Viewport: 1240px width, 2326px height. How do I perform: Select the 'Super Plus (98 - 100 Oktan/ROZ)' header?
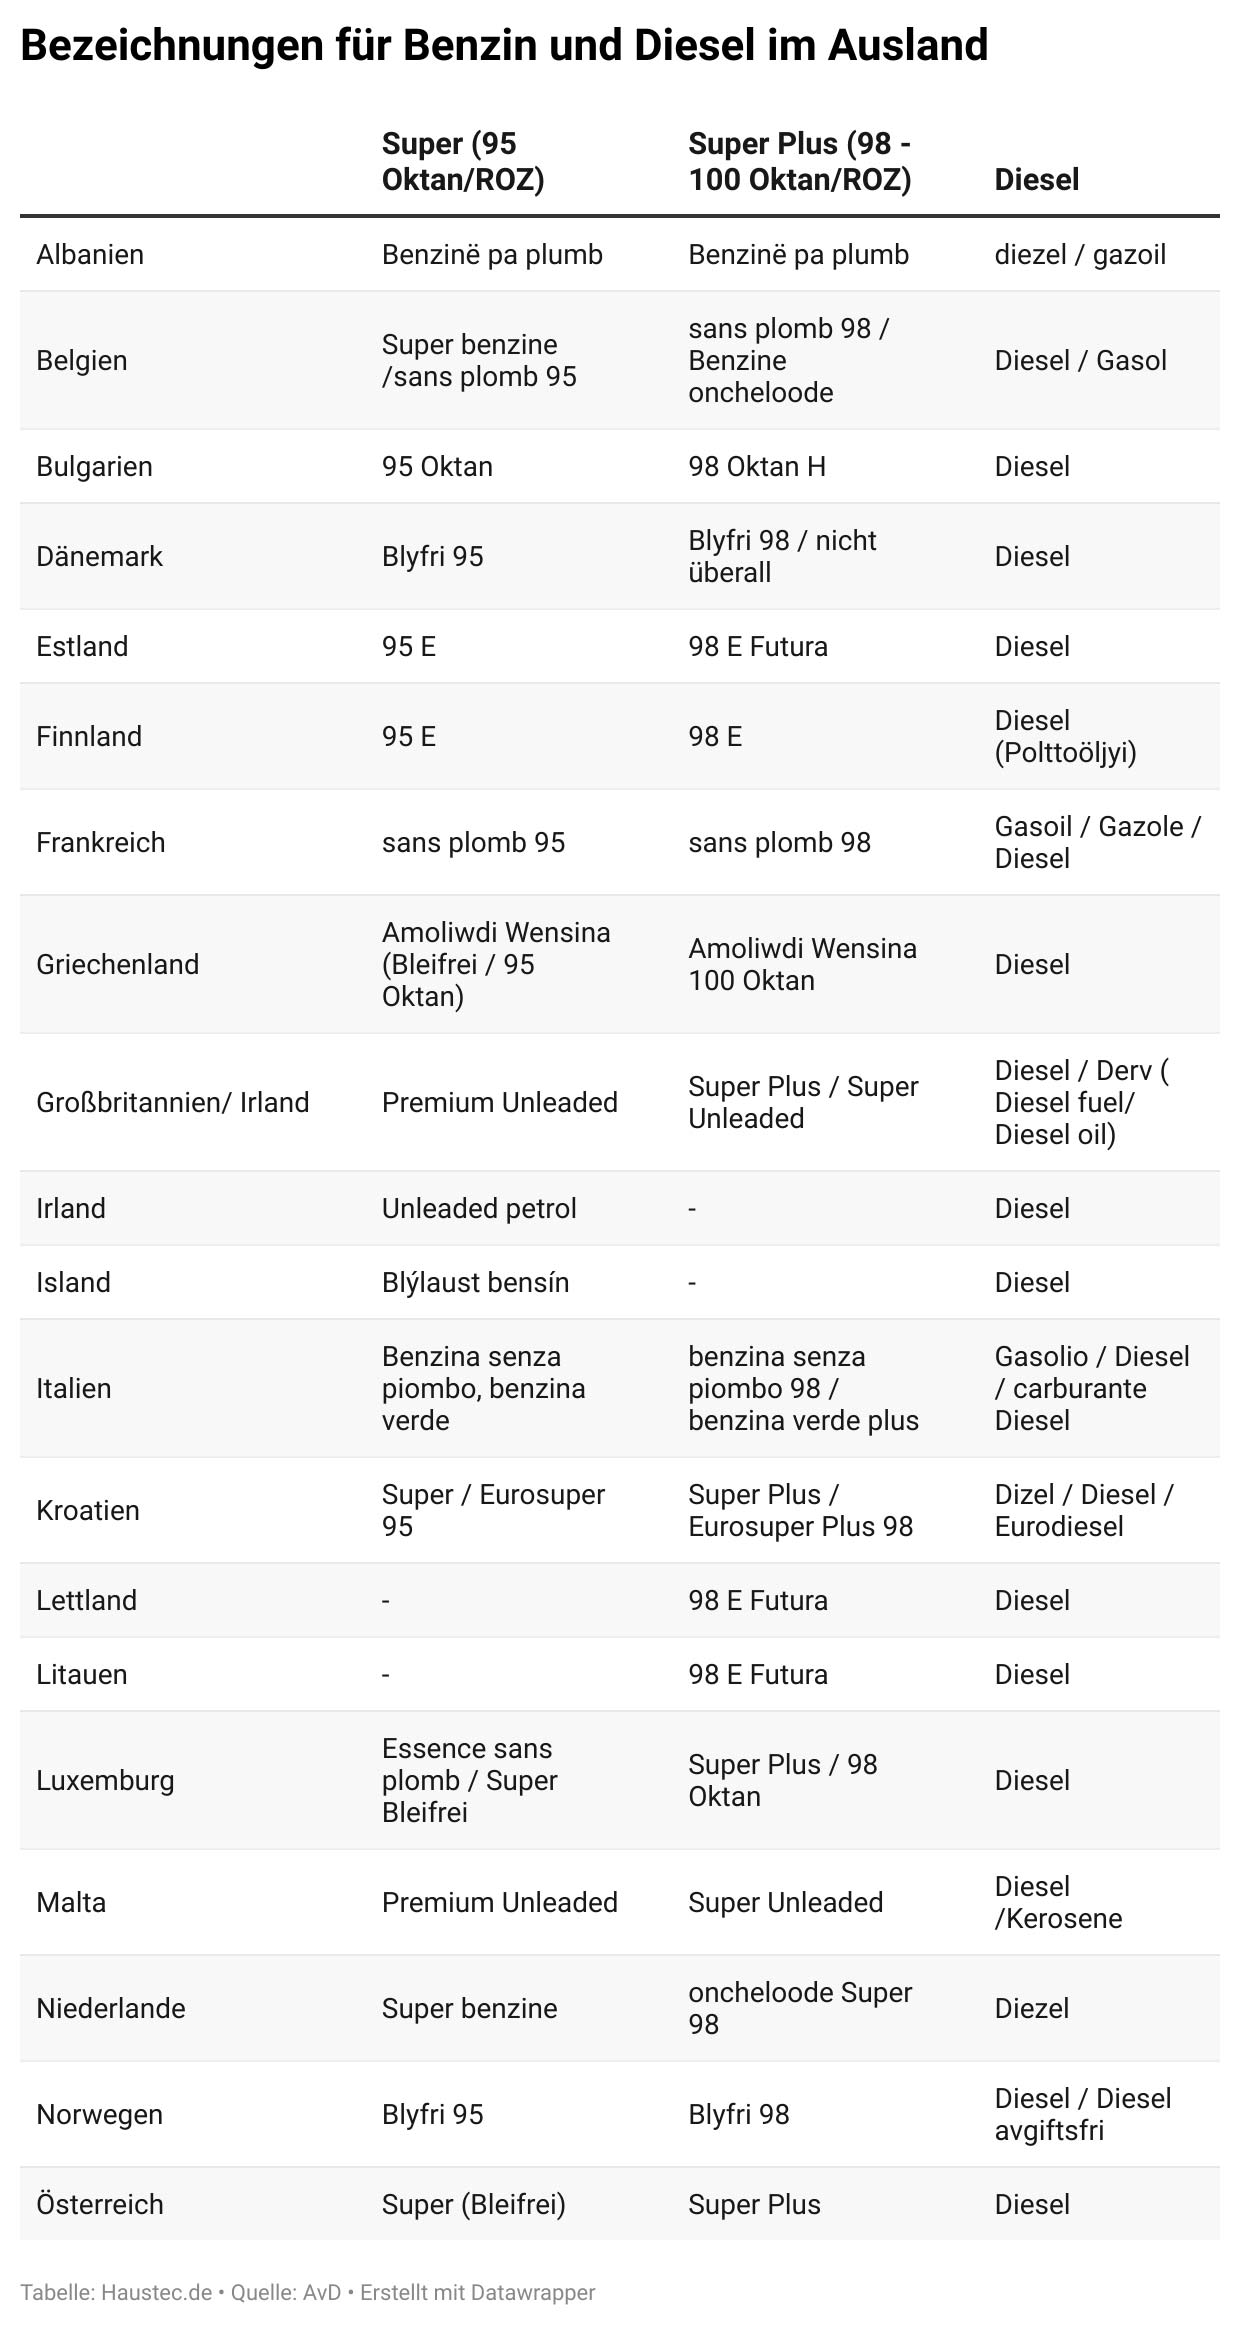tap(800, 162)
